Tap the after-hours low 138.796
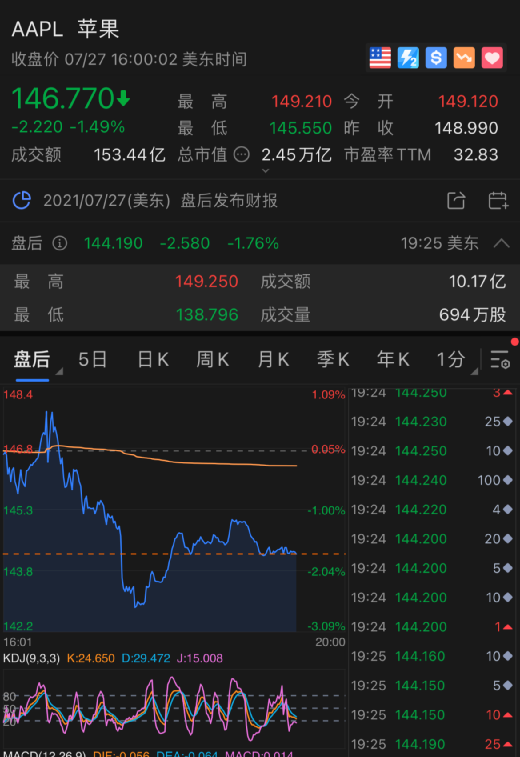 tap(207, 315)
